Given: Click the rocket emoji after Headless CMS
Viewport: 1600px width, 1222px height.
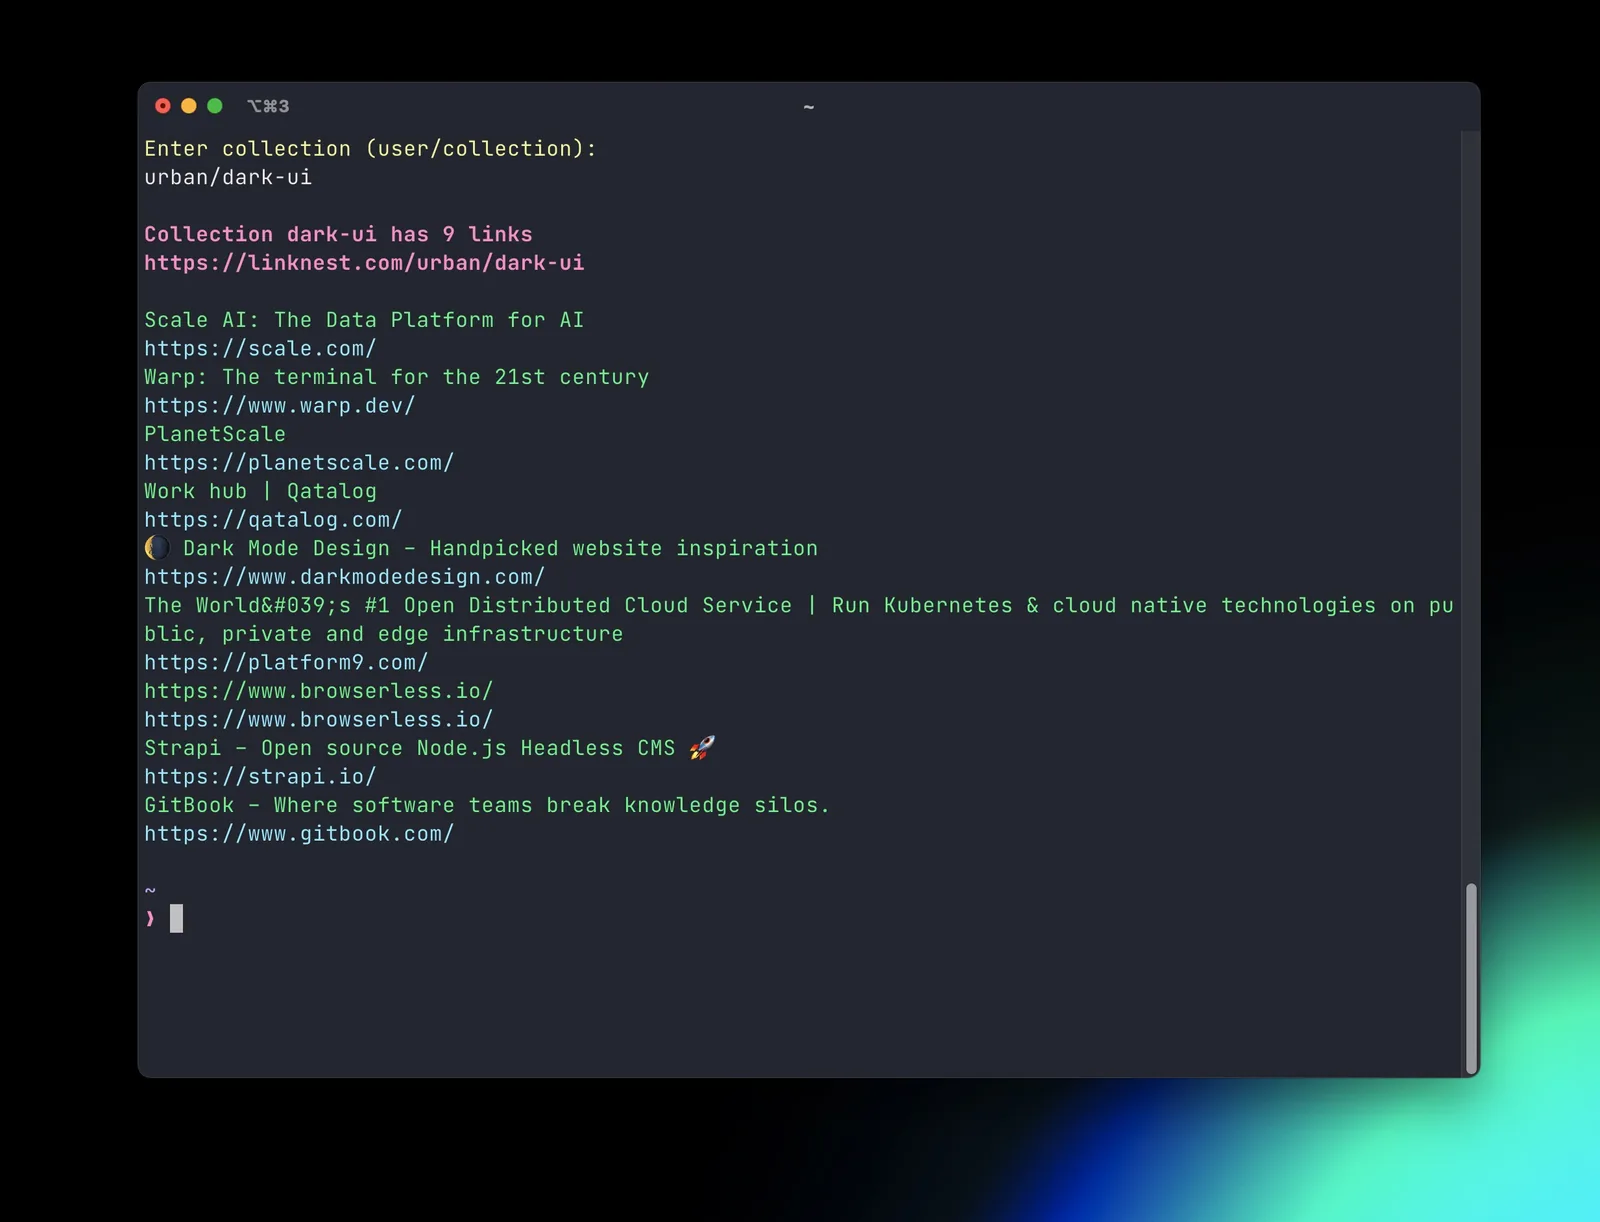Looking at the screenshot, I should pyautogui.click(x=702, y=748).
